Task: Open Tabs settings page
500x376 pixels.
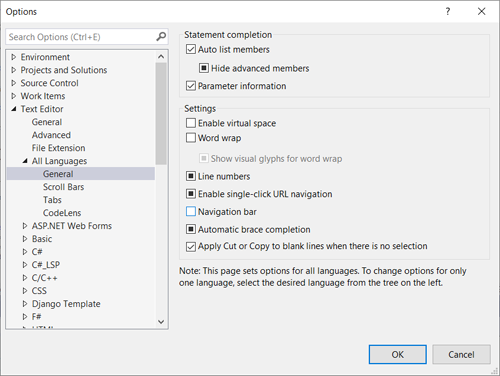Action: [52, 200]
